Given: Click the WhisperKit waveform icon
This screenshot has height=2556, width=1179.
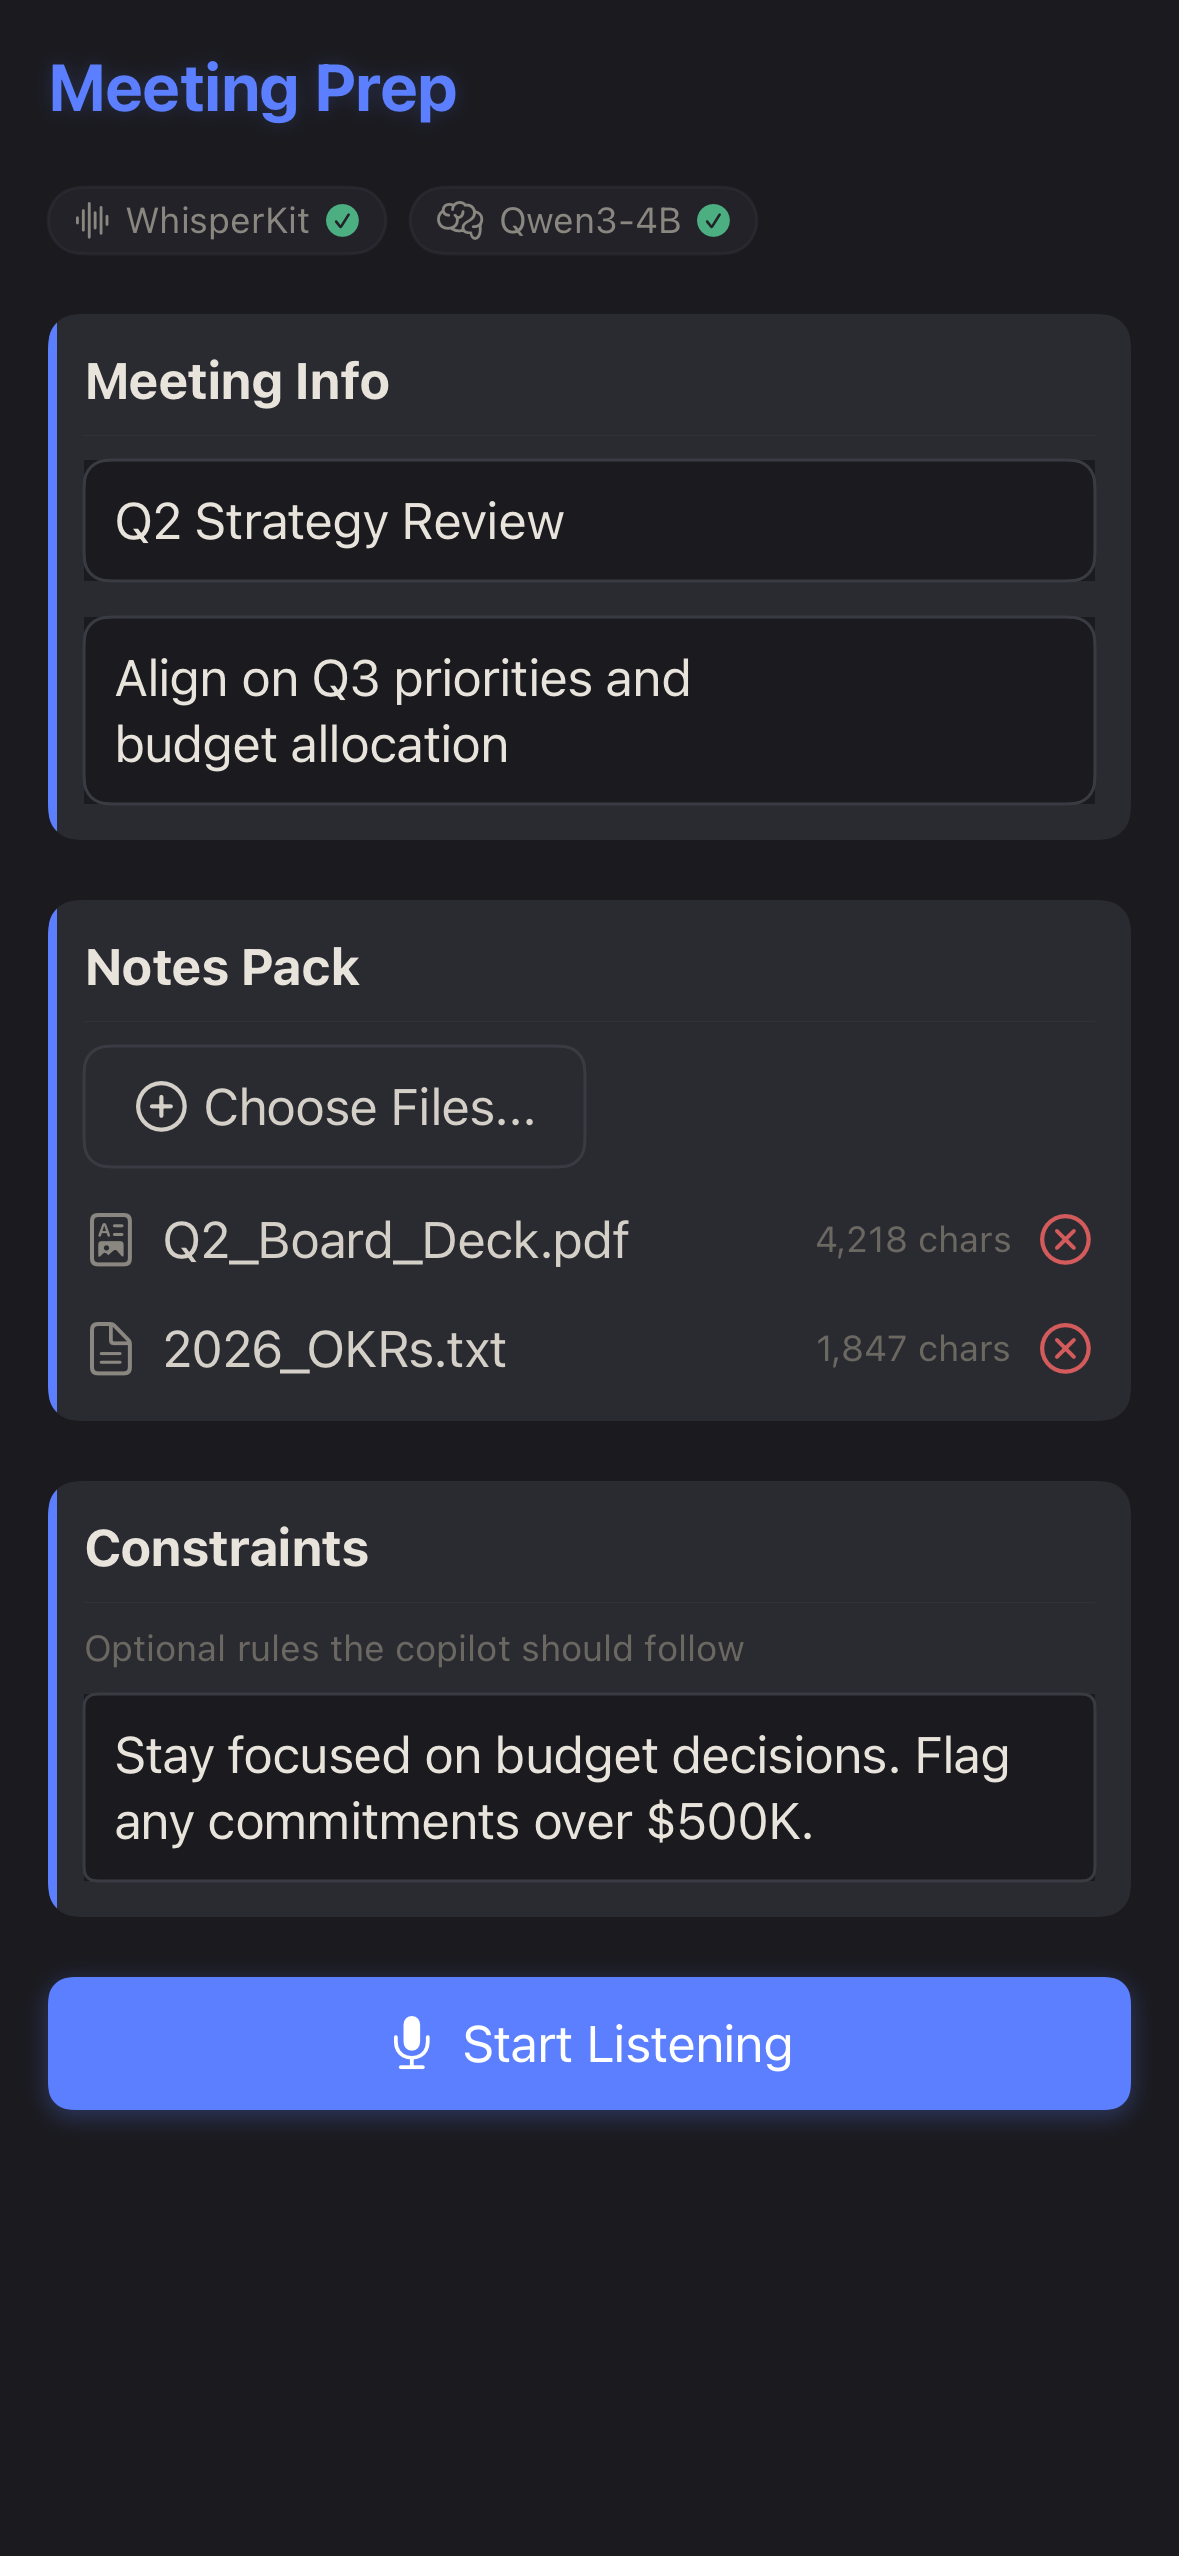Looking at the screenshot, I should 95,221.
